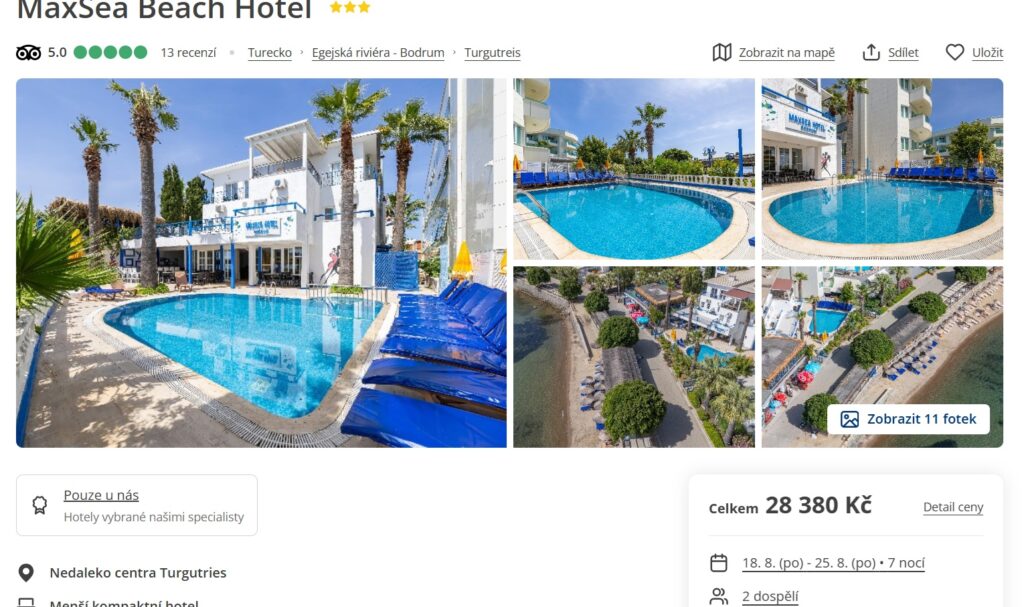The height and width of the screenshot is (607, 1024).
Task: Click the heart icon to save hotel
Action: tap(955, 52)
